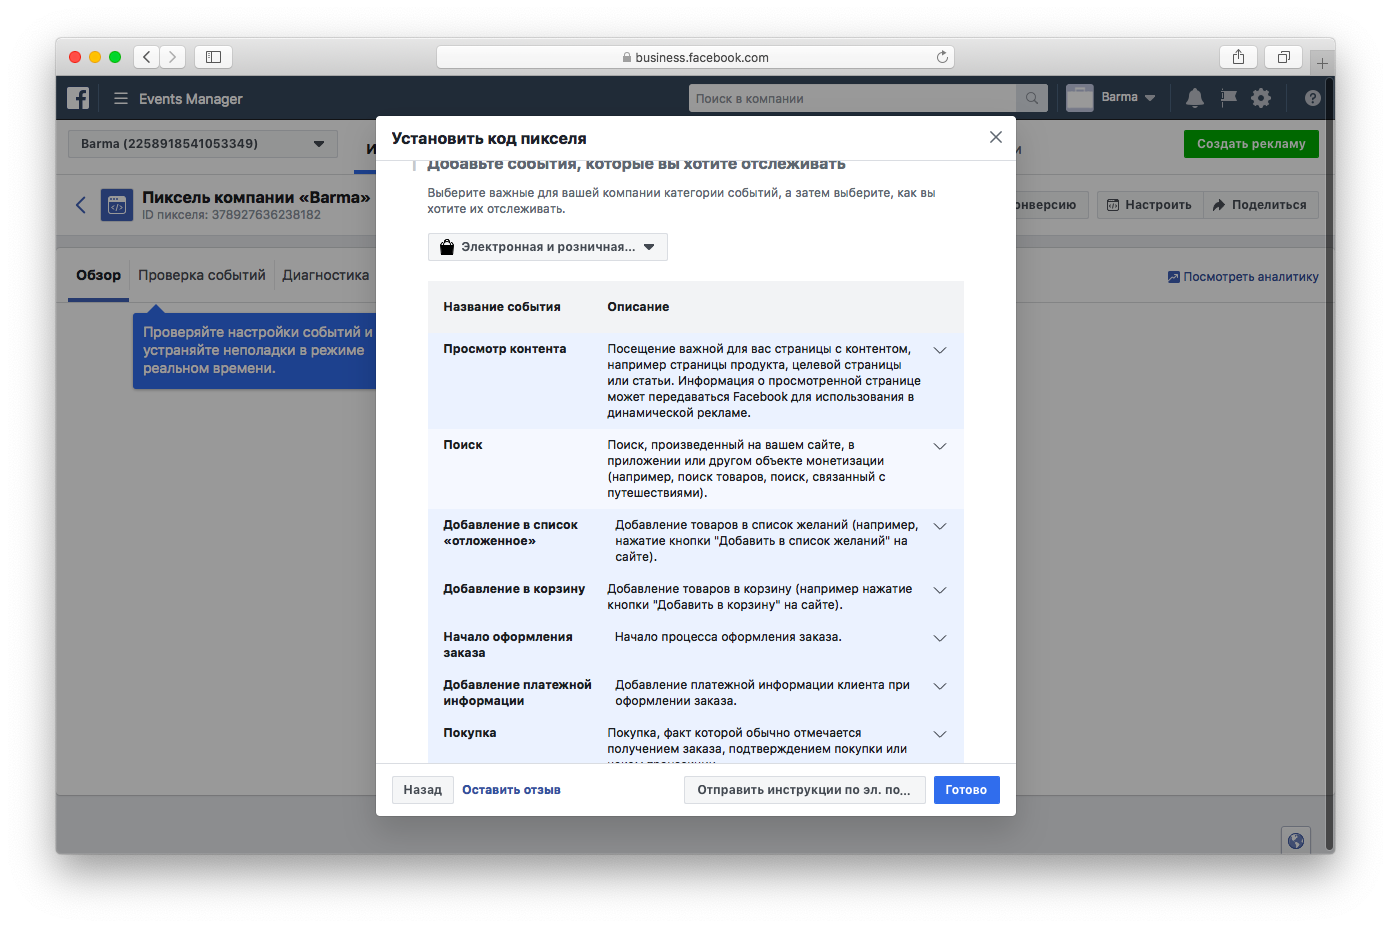Click the Описание column header

(638, 307)
